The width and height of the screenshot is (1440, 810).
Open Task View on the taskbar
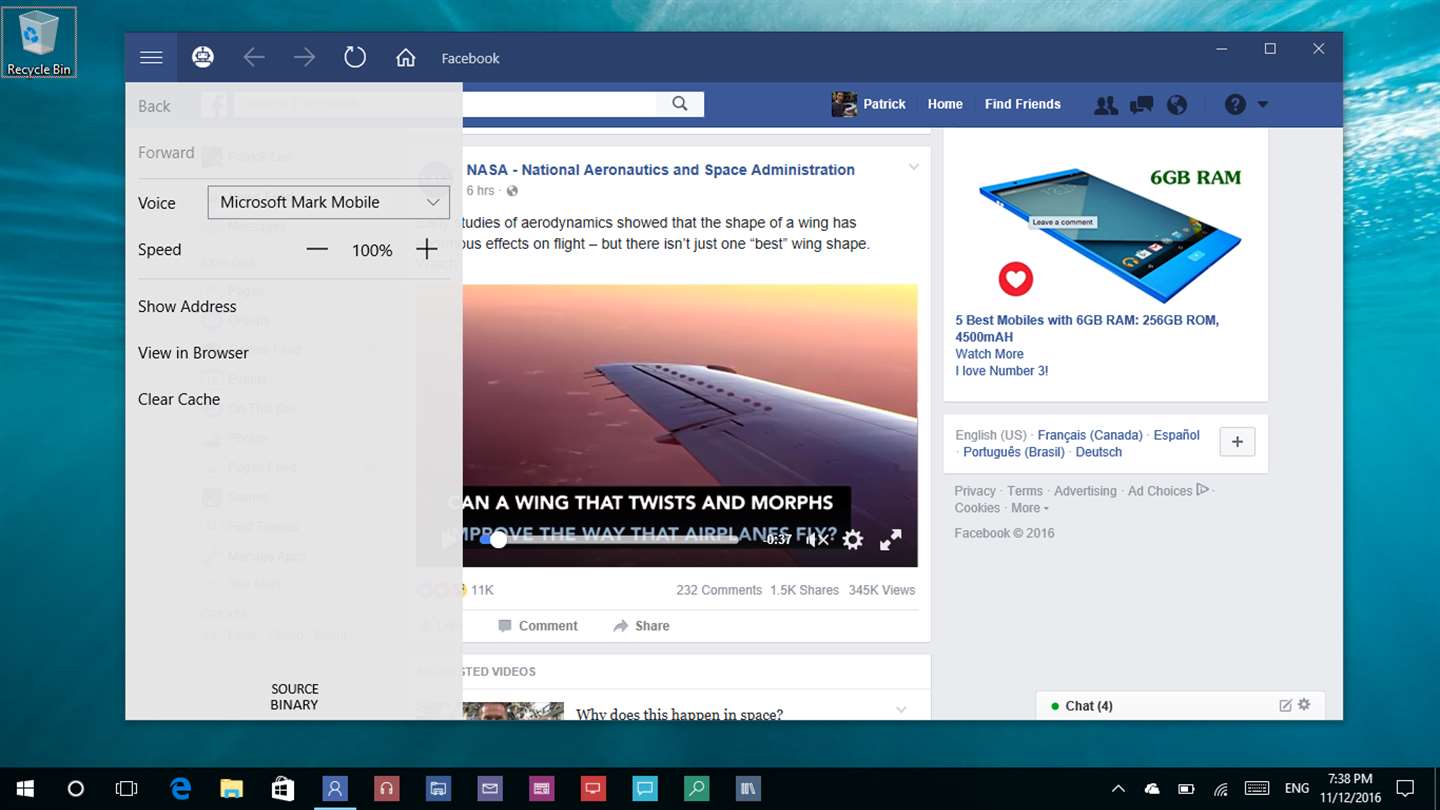click(126, 789)
